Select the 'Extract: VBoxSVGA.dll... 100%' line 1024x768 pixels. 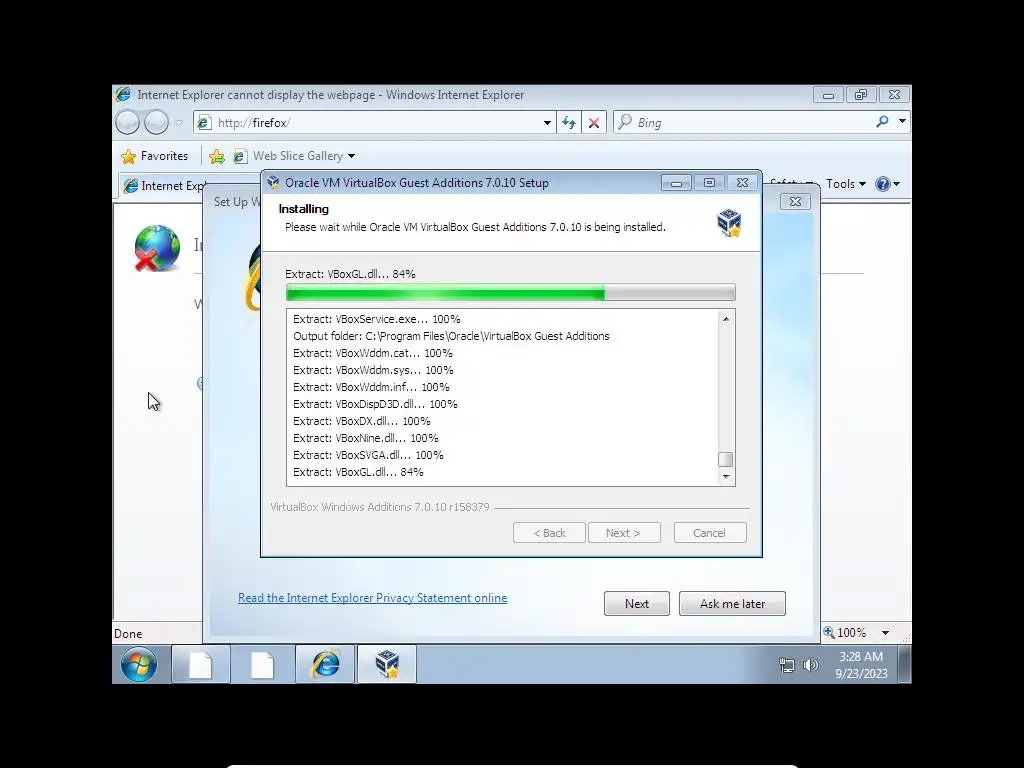pos(368,455)
